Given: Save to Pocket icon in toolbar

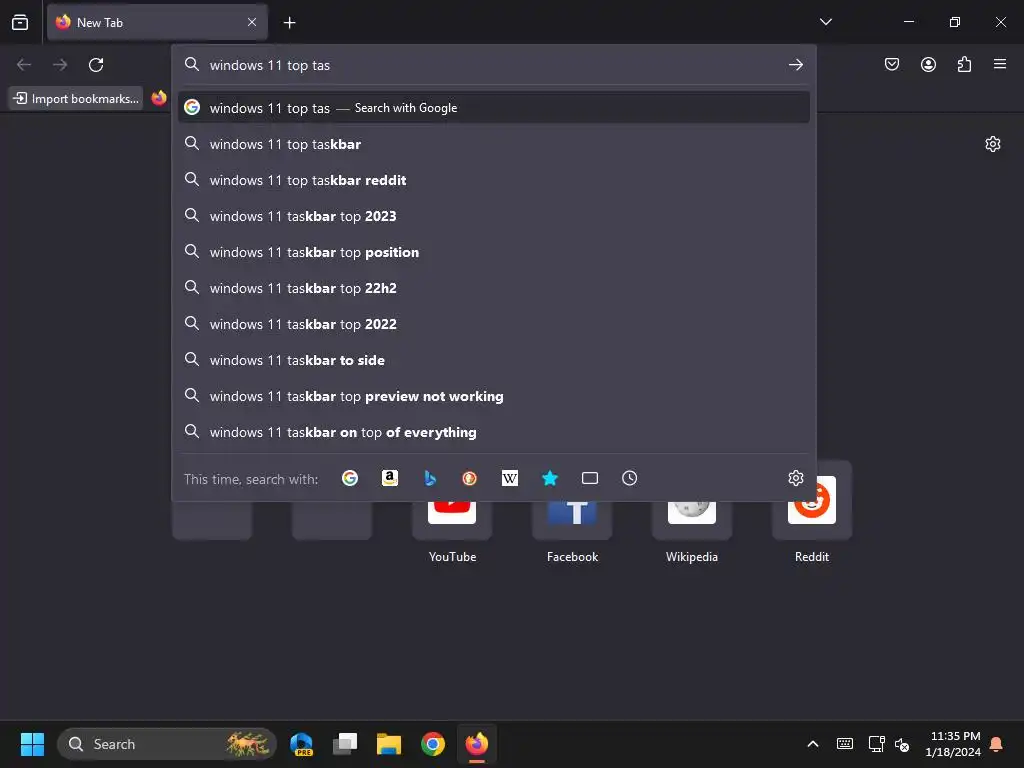Looking at the screenshot, I should point(892,64).
